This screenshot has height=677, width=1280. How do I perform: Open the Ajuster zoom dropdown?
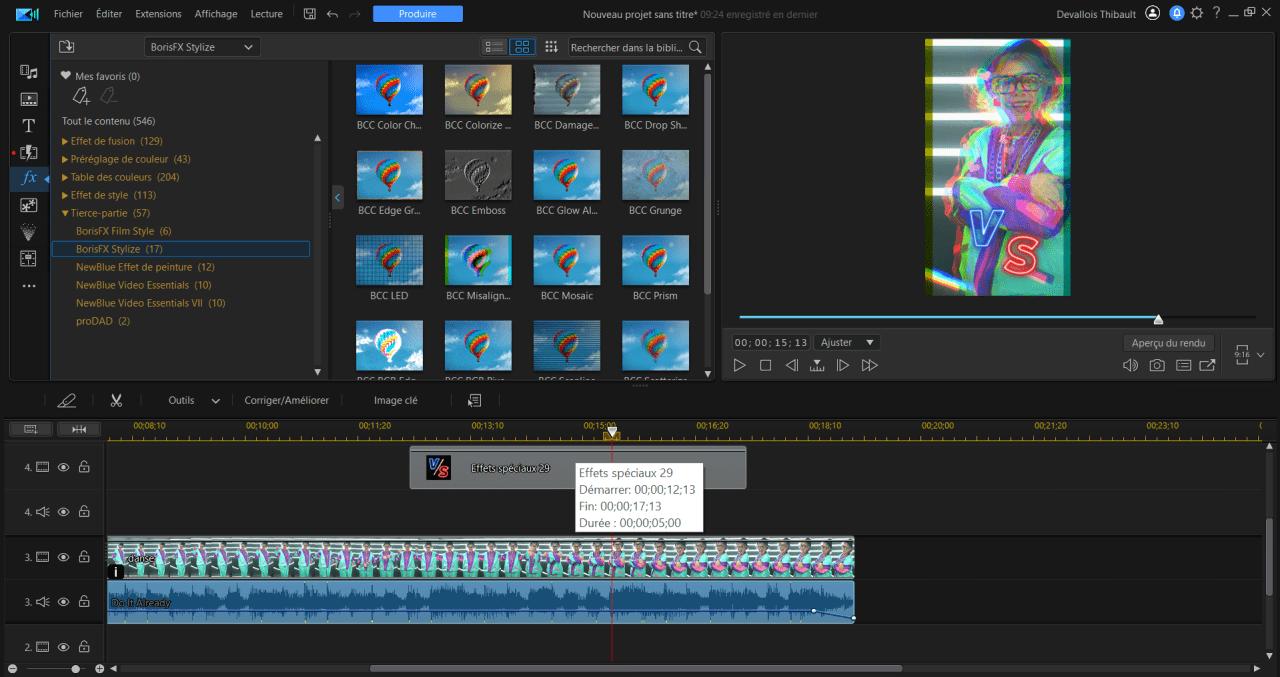click(x=847, y=342)
